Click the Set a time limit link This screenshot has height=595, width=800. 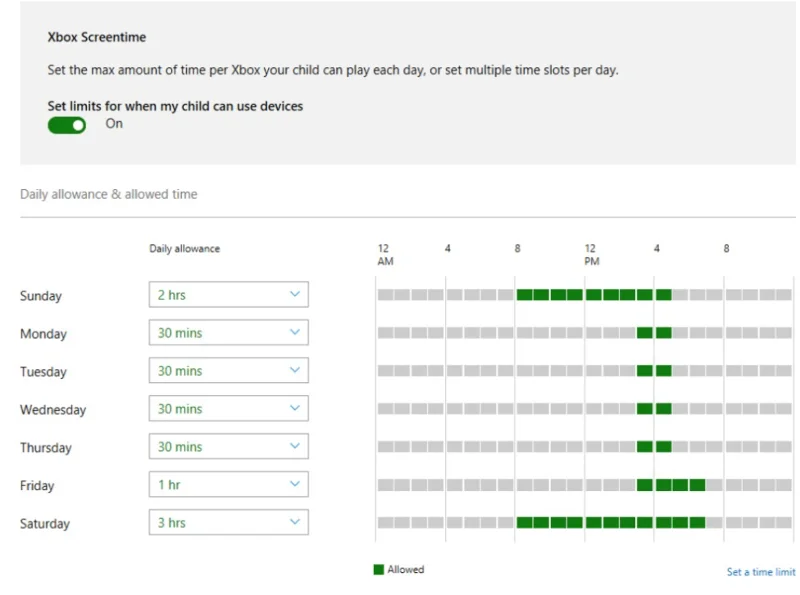click(x=760, y=572)
